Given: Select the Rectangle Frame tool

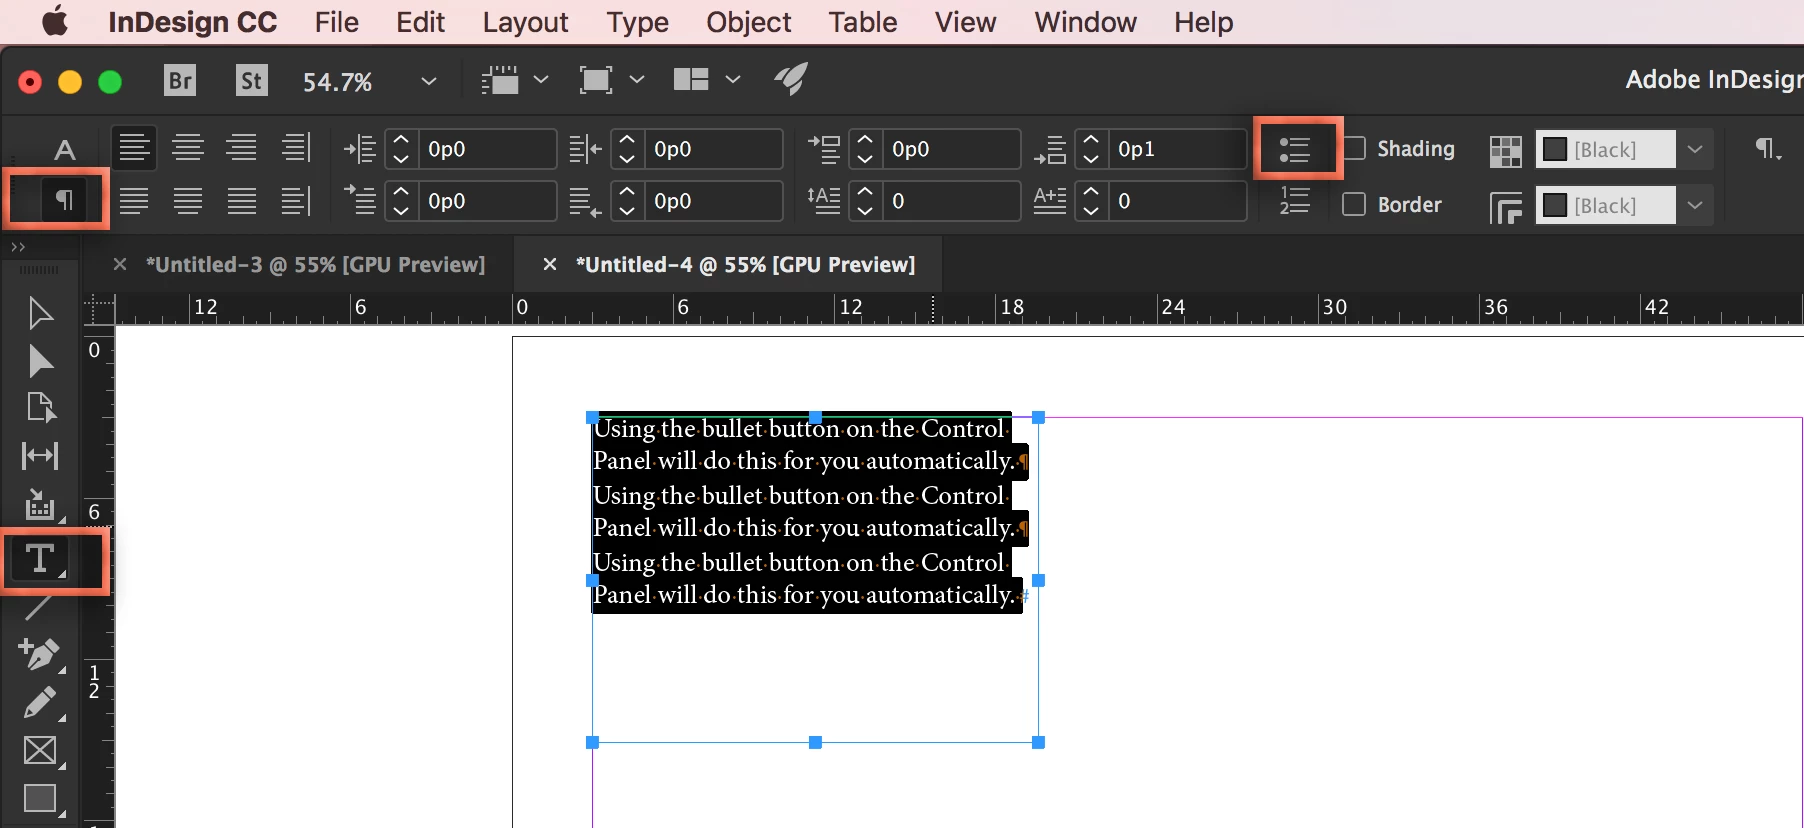Looking at the screenshot, I should (x=40, y=751).
